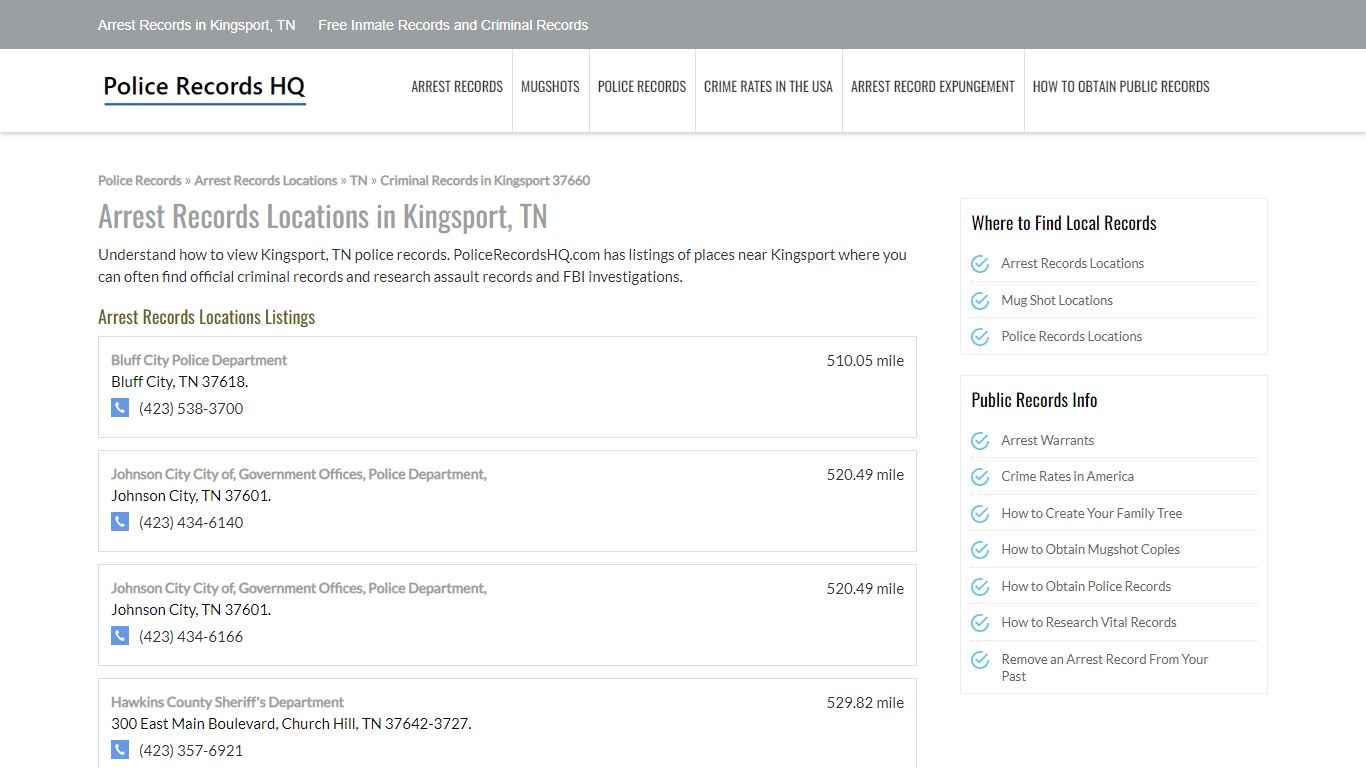The height and width of the screenshot is (768, 1366).
Task: Open Mug Shot Locations sidebar link
Action: point(1057,300)
